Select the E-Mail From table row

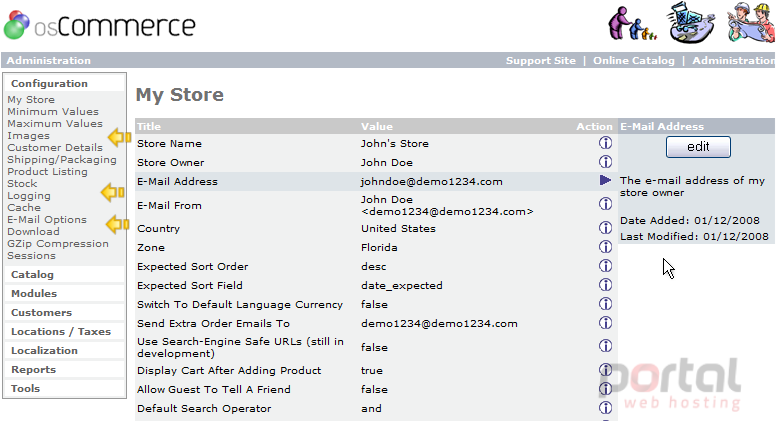pyautogui.click(x=376, y=205)
